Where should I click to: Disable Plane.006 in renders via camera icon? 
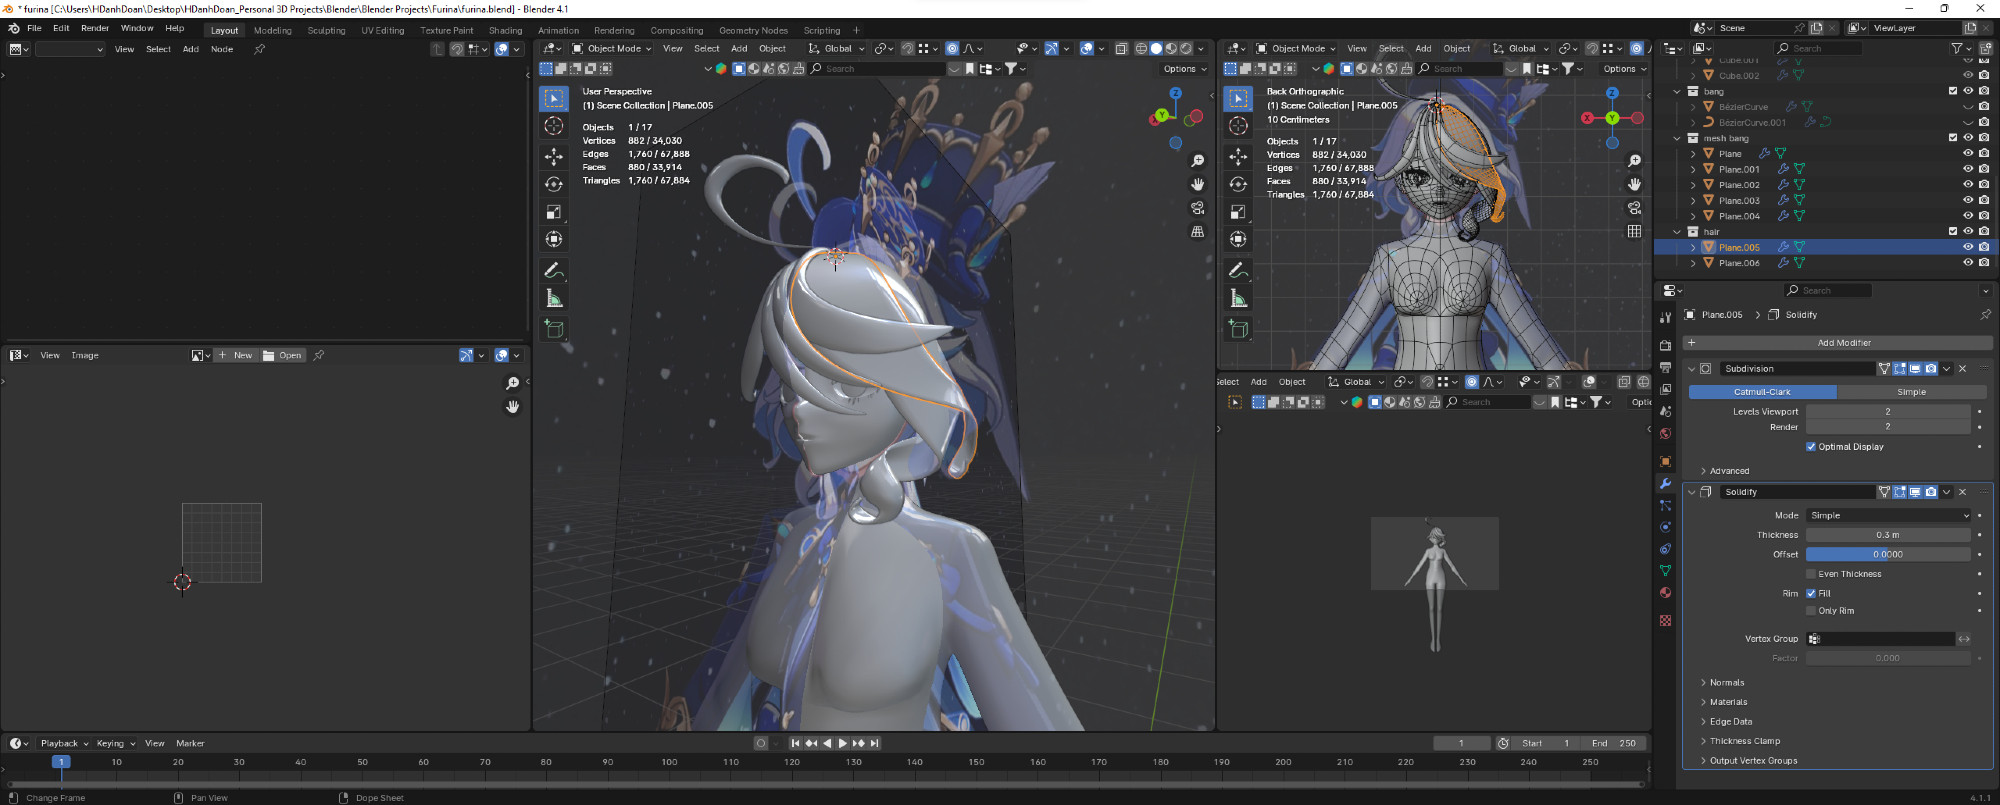pyautogui.click(x=1984, y=263)
